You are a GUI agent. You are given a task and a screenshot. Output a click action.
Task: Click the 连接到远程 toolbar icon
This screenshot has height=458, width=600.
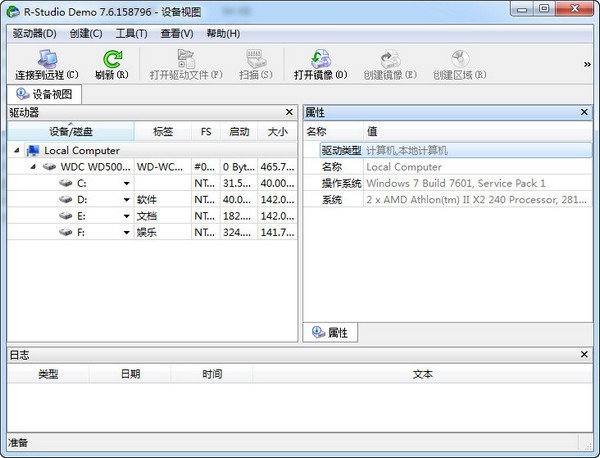coord(46,59)
